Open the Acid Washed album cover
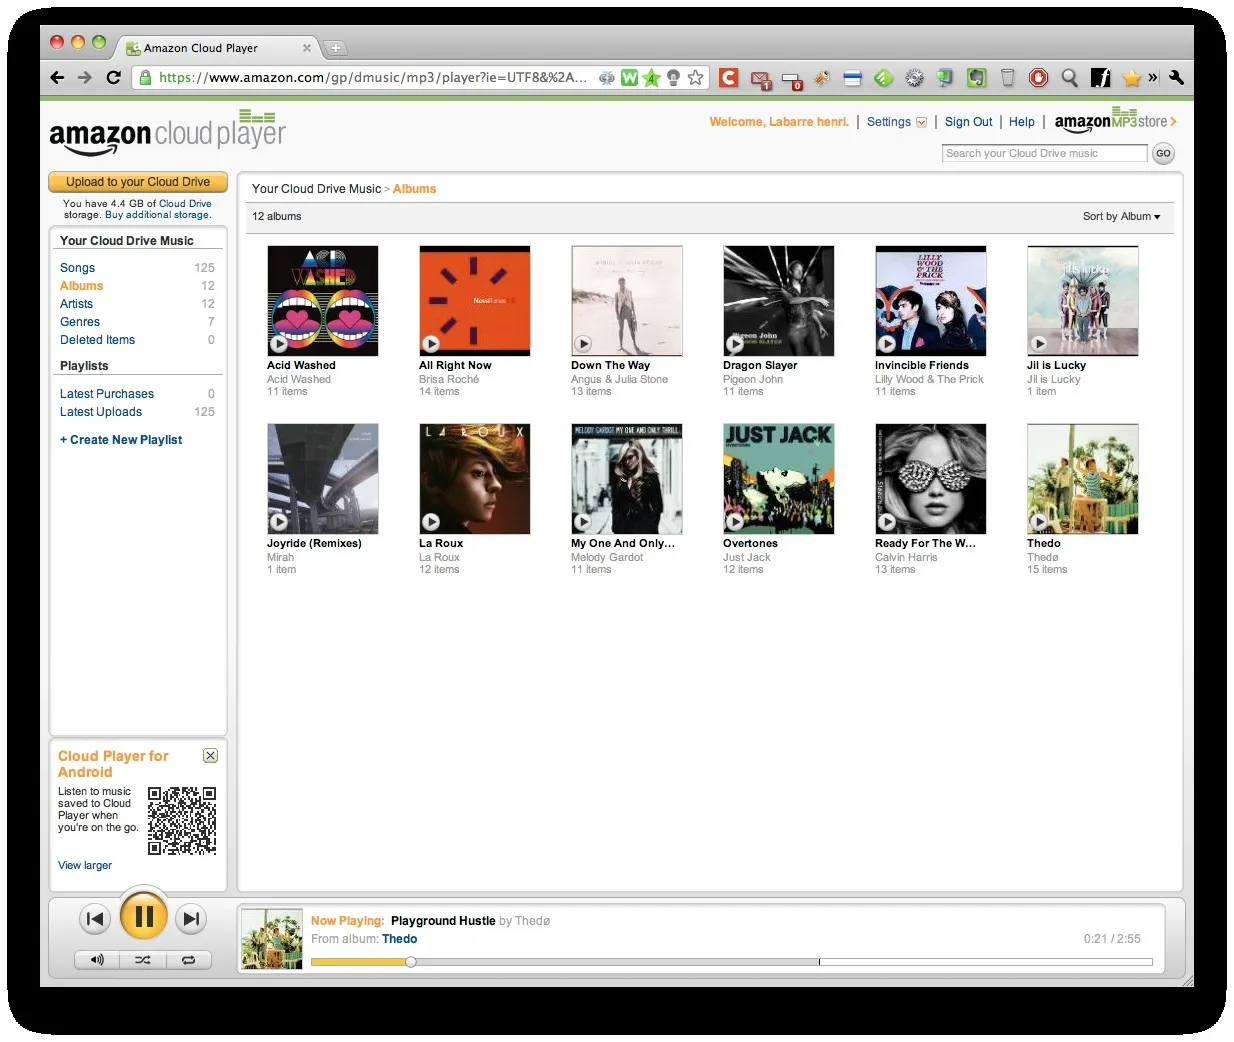The height and width of the screenshot is (1042, 1234). click(x=323, y=301)
